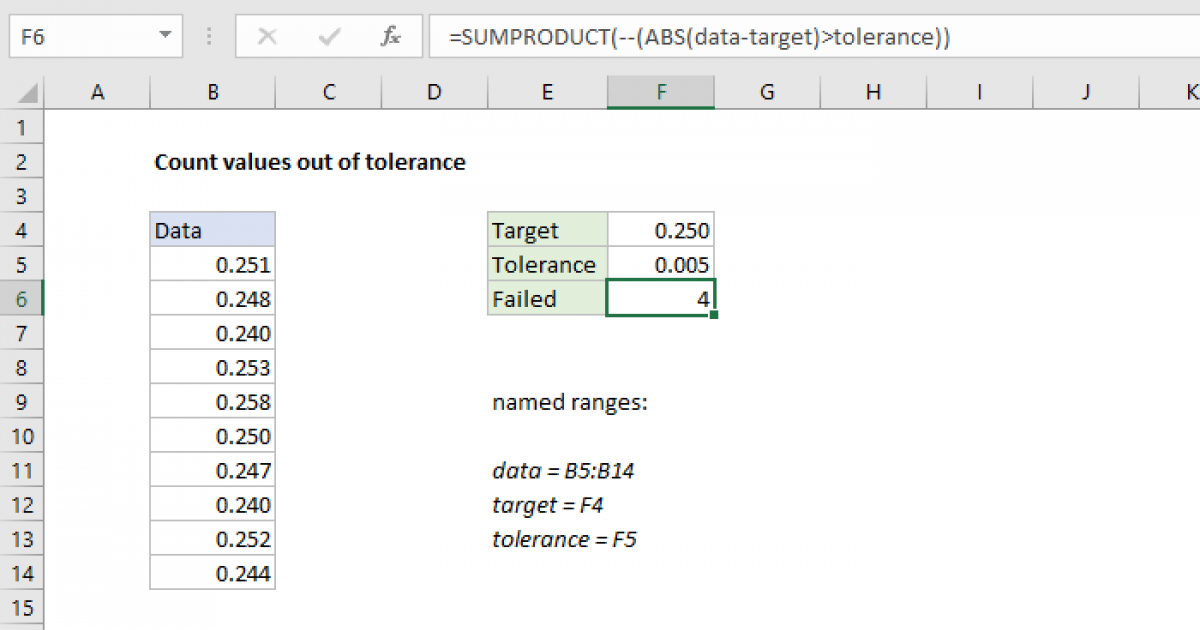
Task: Click the Enter checkmark icon in formula bar
Action: [x=329, y=37]
